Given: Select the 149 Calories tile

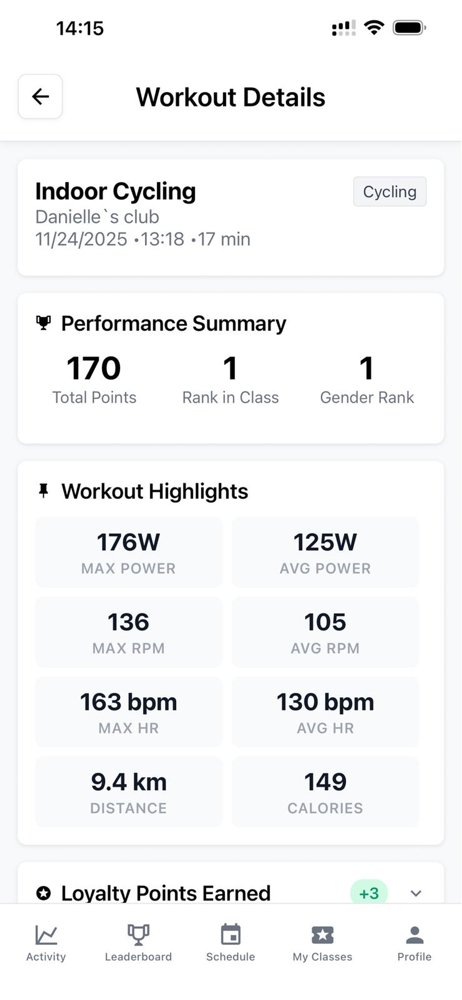Looking at the screenshot, I should coord(325,792).
